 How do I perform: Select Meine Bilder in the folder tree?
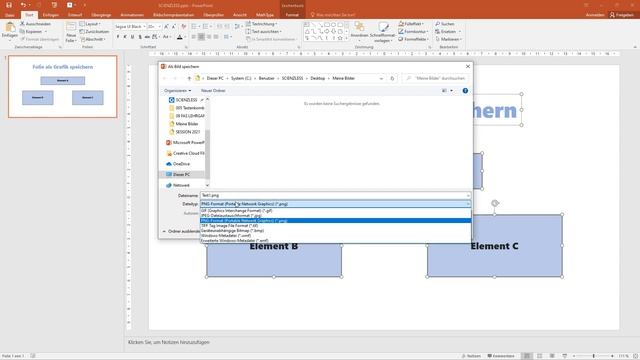184,124
